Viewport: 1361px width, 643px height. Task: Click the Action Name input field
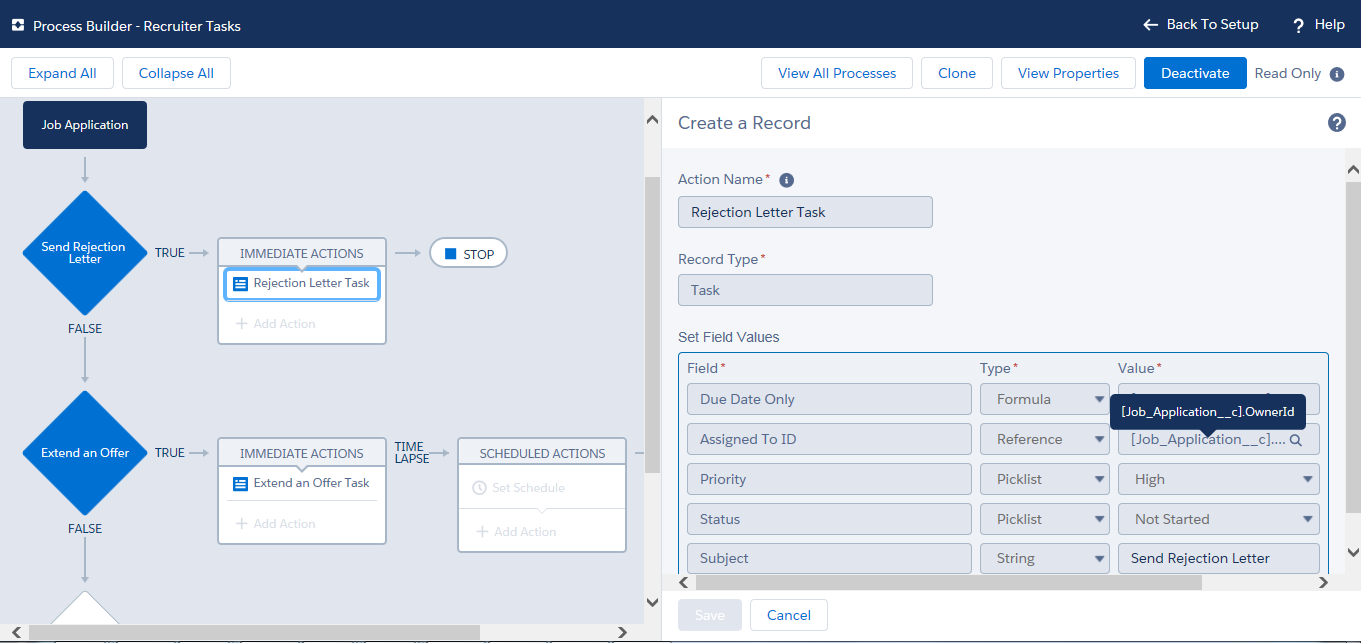(x=805, y=212)
